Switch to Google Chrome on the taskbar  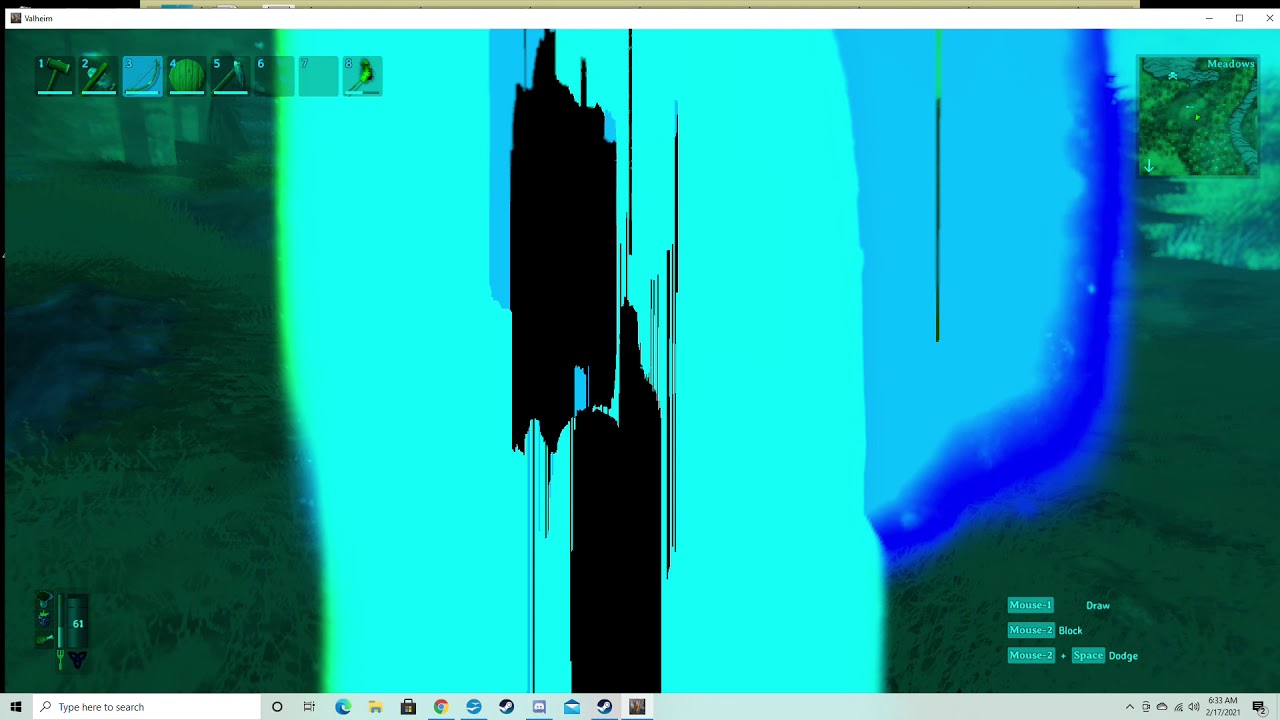[x=441, y=707]
